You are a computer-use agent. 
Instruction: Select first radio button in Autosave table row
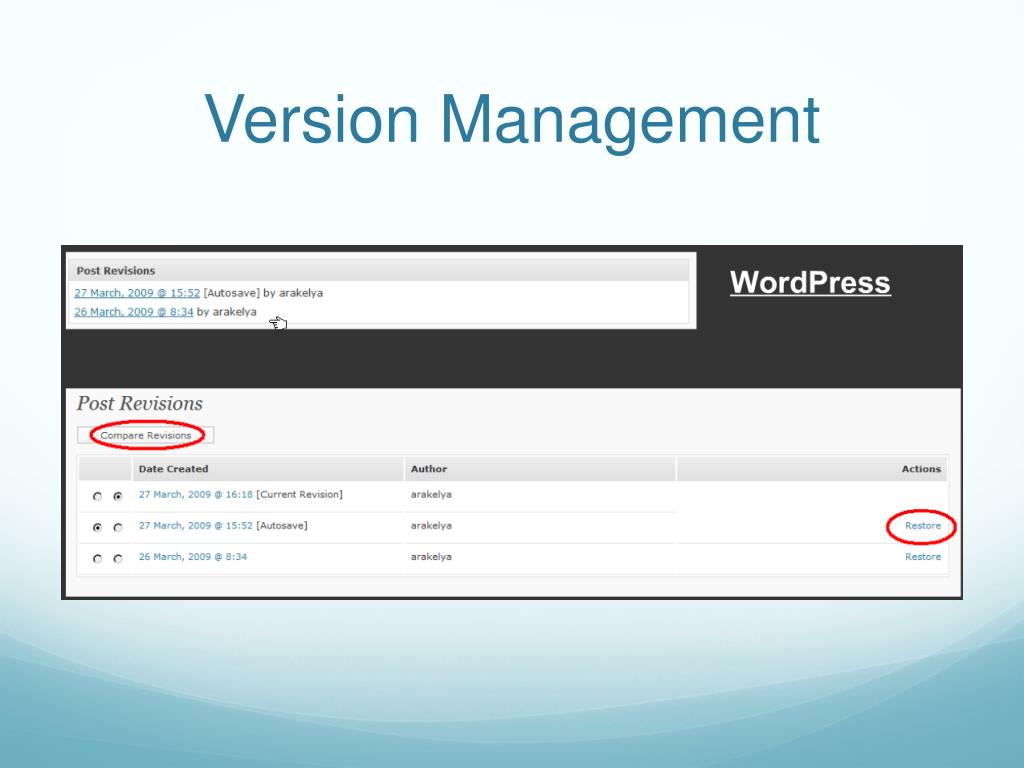97,527
